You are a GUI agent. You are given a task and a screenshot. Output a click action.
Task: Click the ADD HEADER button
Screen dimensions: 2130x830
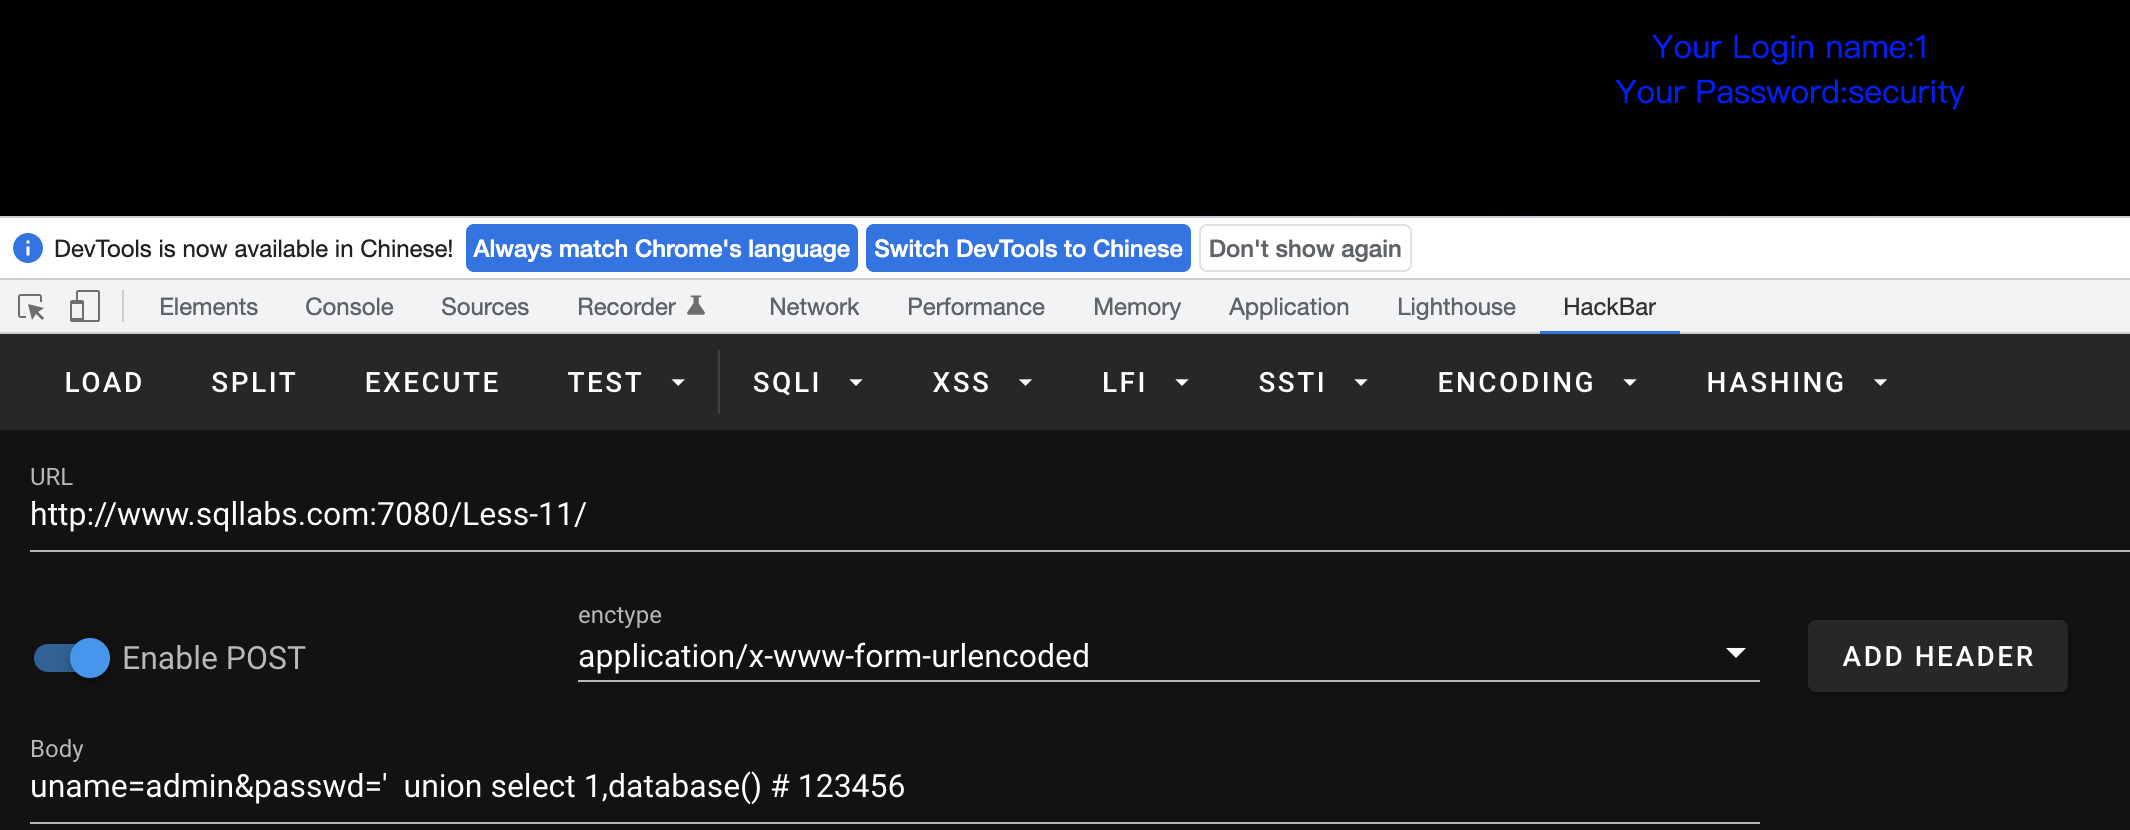click(x=1937, y=656)
